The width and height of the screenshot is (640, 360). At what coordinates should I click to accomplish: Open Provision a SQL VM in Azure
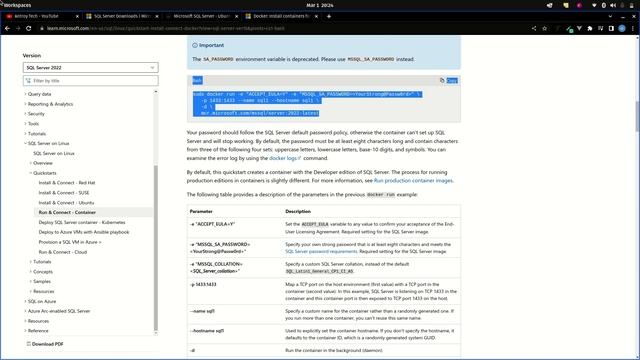point(70,242)
